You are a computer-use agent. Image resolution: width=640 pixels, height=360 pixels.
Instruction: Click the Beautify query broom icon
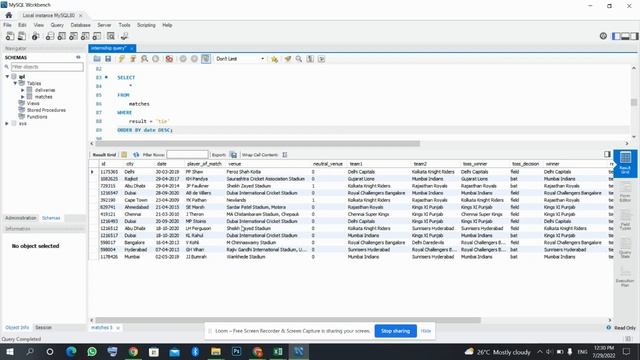[288, 59]
